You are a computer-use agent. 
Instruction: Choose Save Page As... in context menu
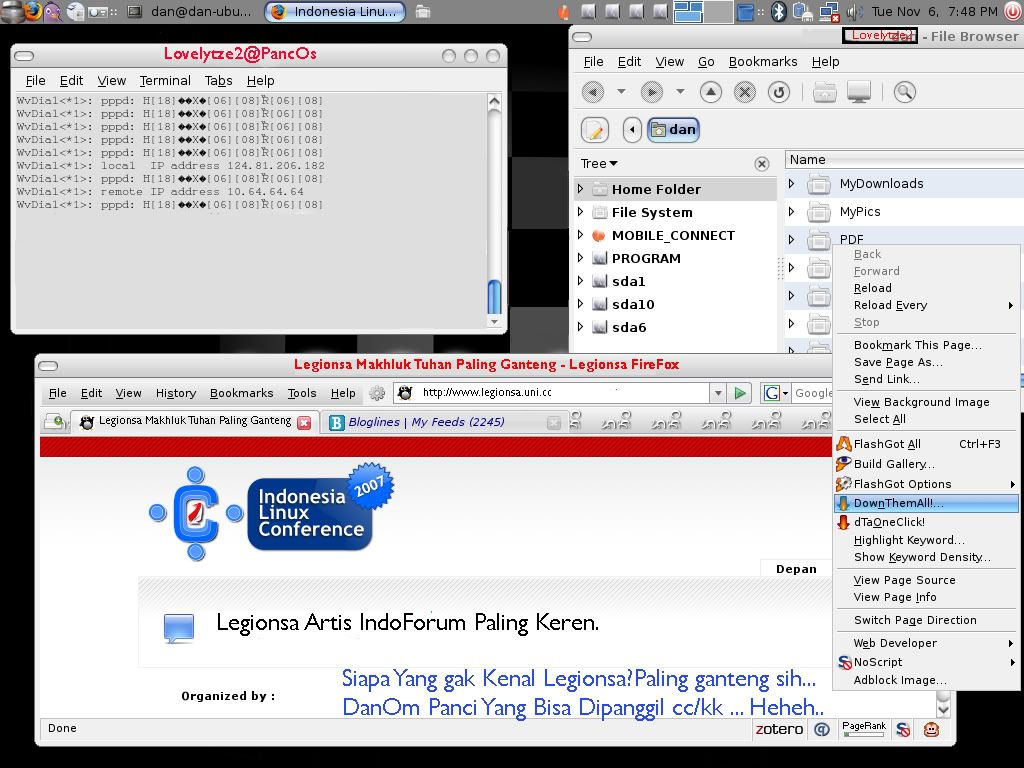point(927,362)
